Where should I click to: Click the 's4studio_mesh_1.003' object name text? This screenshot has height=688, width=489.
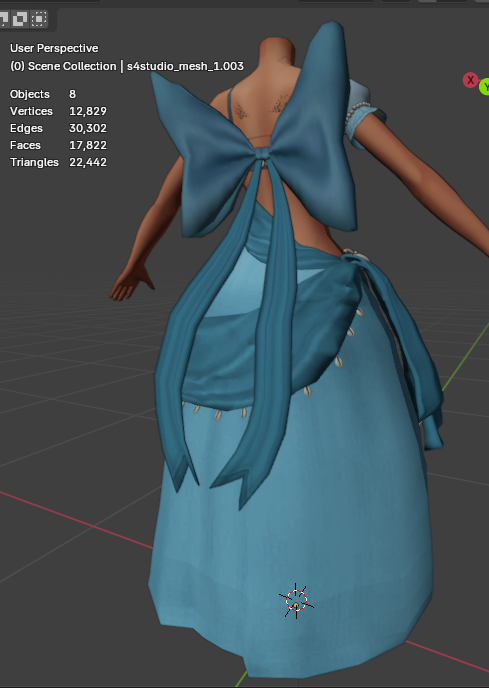click(x=185, y=66)
